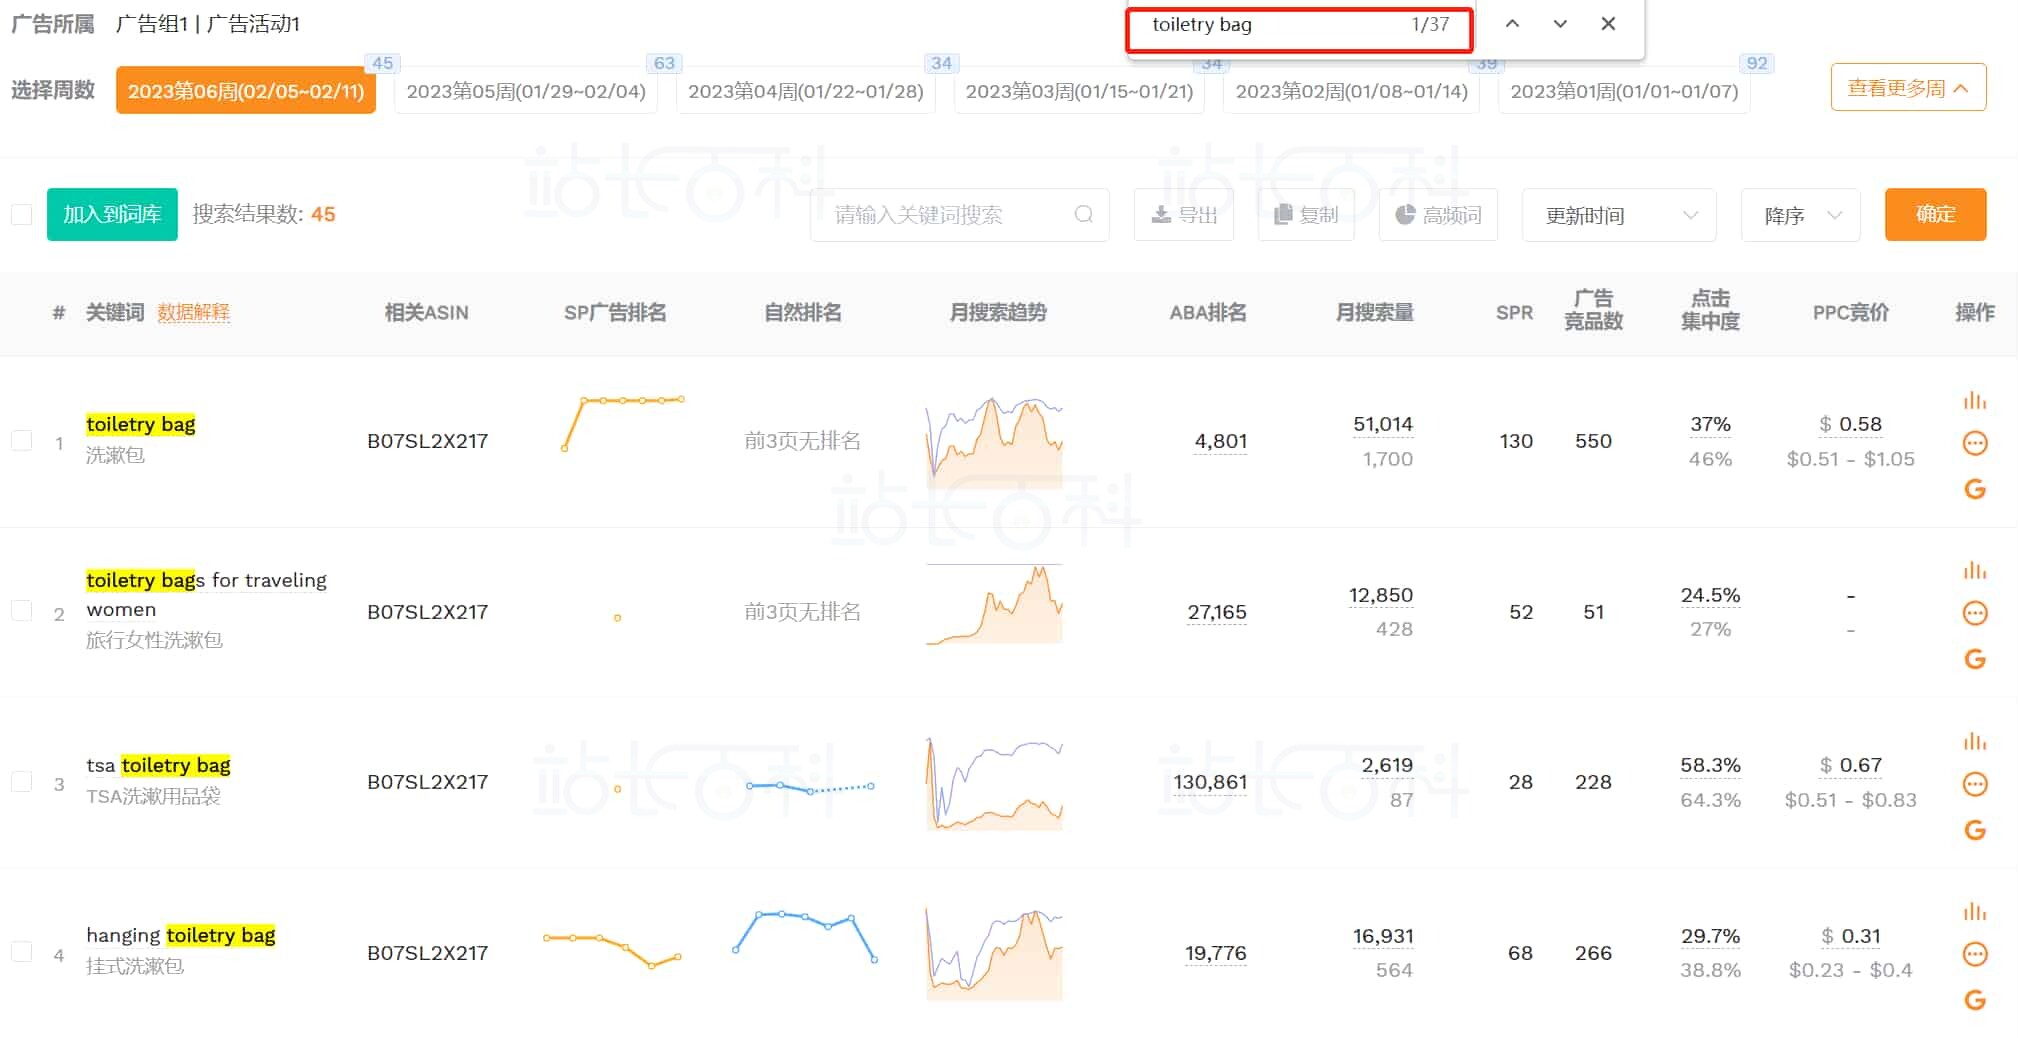Click the Google icon in row 2
2018x1038 pixels.
1974,659
